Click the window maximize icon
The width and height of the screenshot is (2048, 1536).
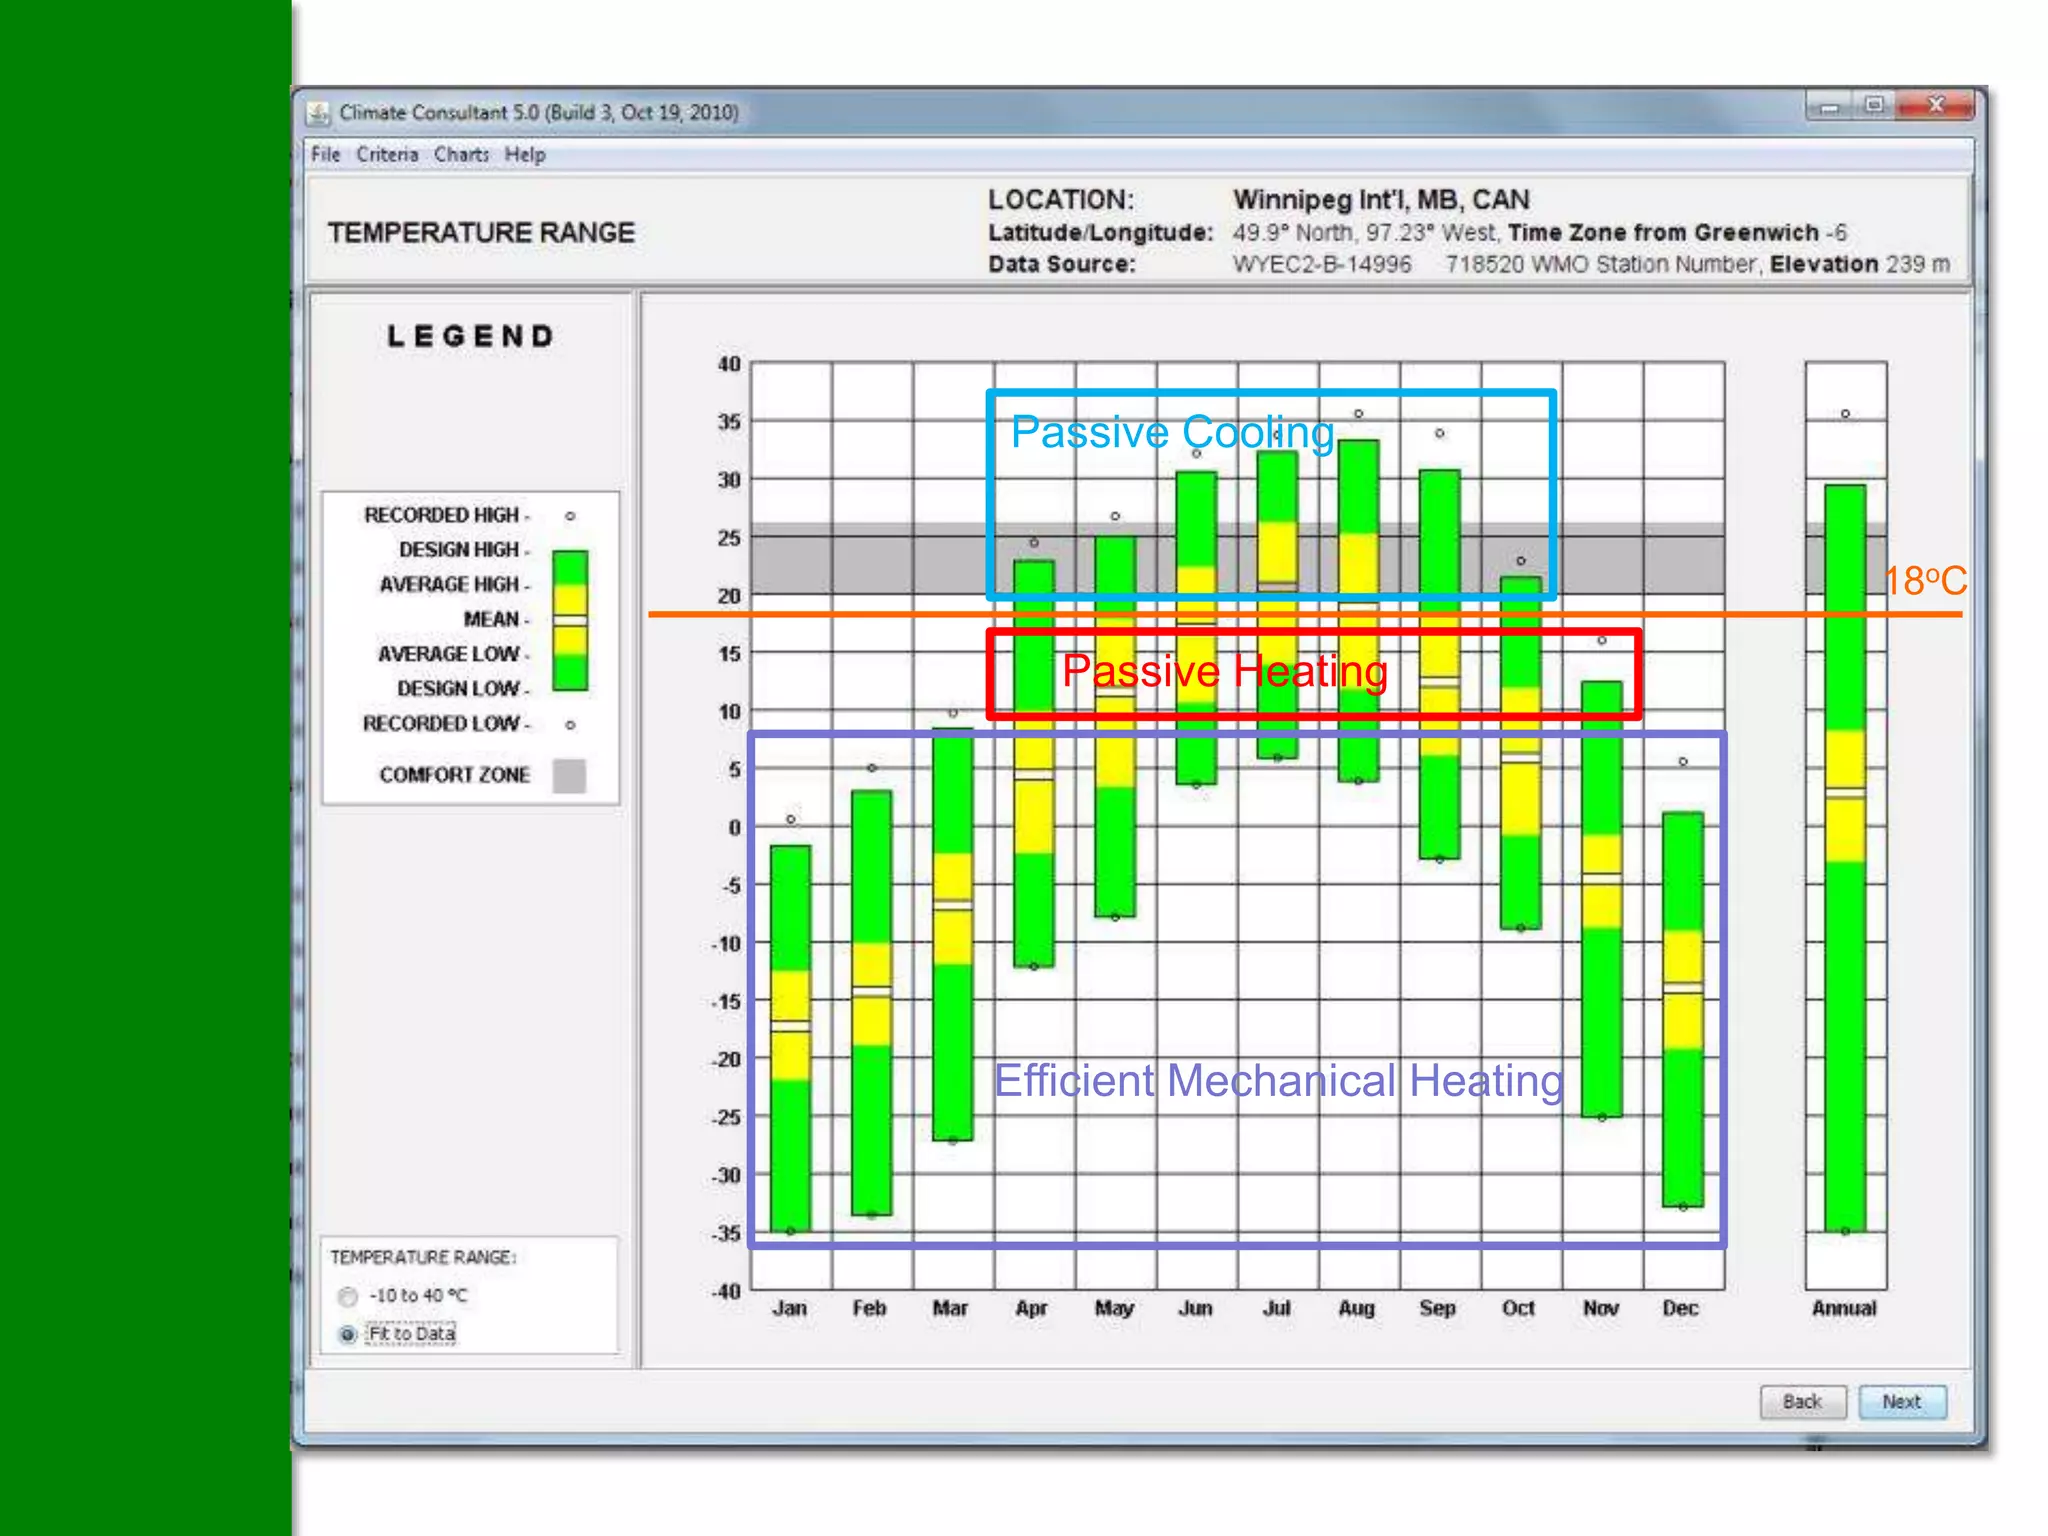click(x=1874, y=105)
